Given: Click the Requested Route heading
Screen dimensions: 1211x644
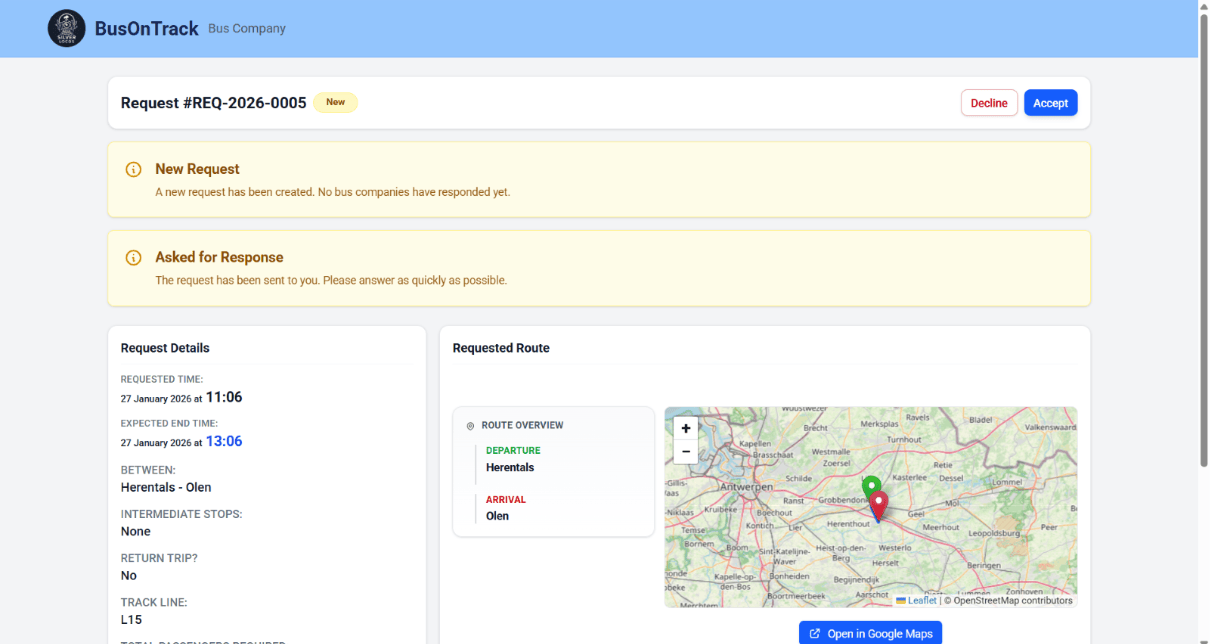Looking at the screenshot, I should [x=501, y=348].
